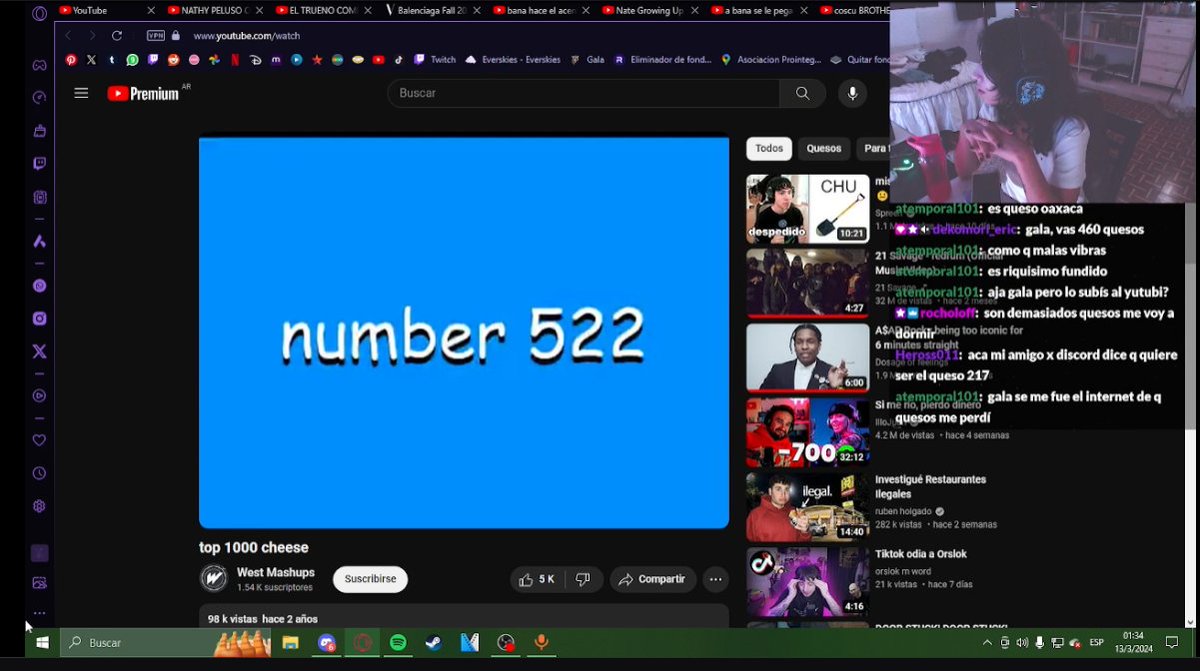Like the video with thumbs-up 5 K

tap(537, 579)
